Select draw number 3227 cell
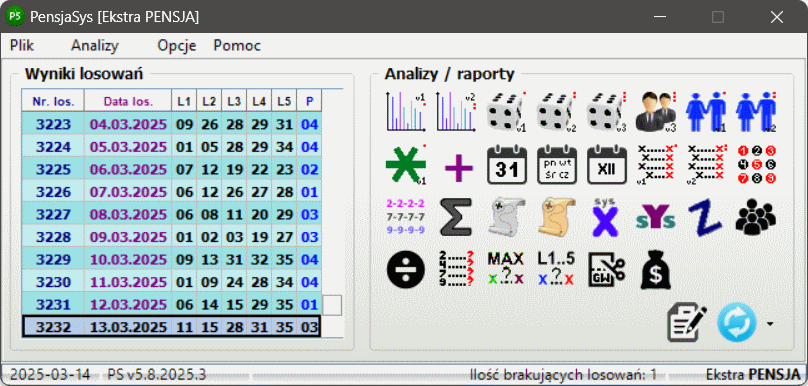 click(53, 214)
